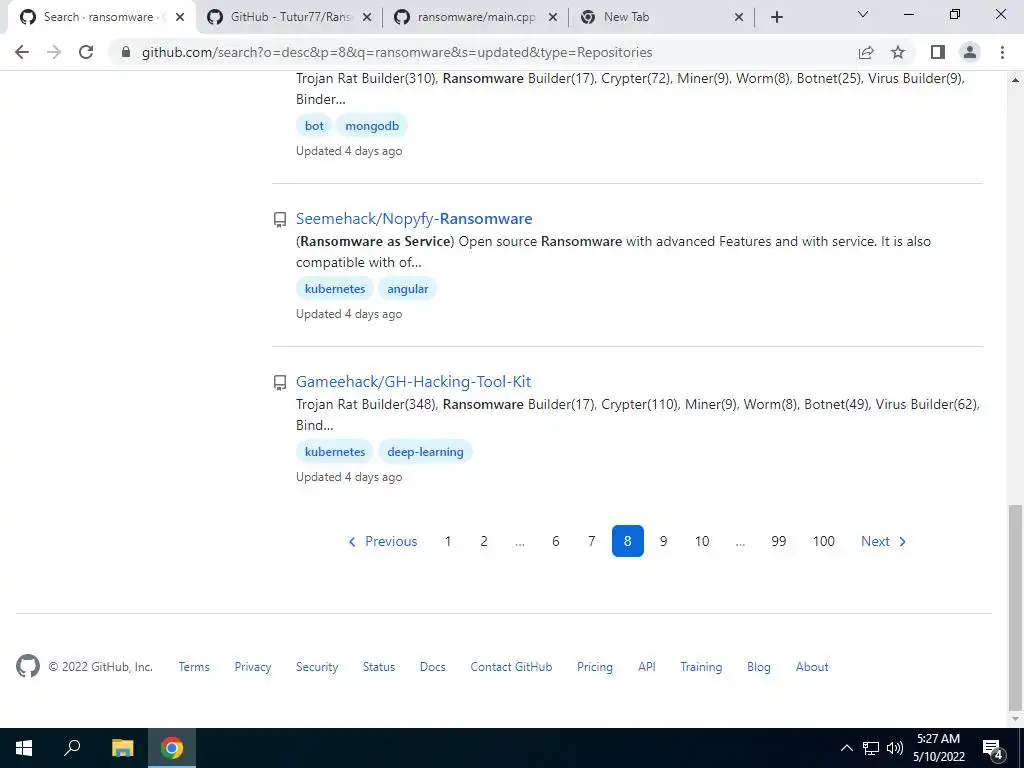Open the notification center icon
Screen dimensions: 1024x768
pyautogui.click(x=993, y=749)
